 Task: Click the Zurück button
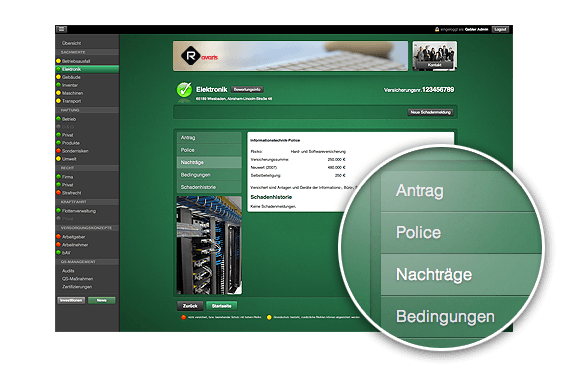[x=190, y=306]
